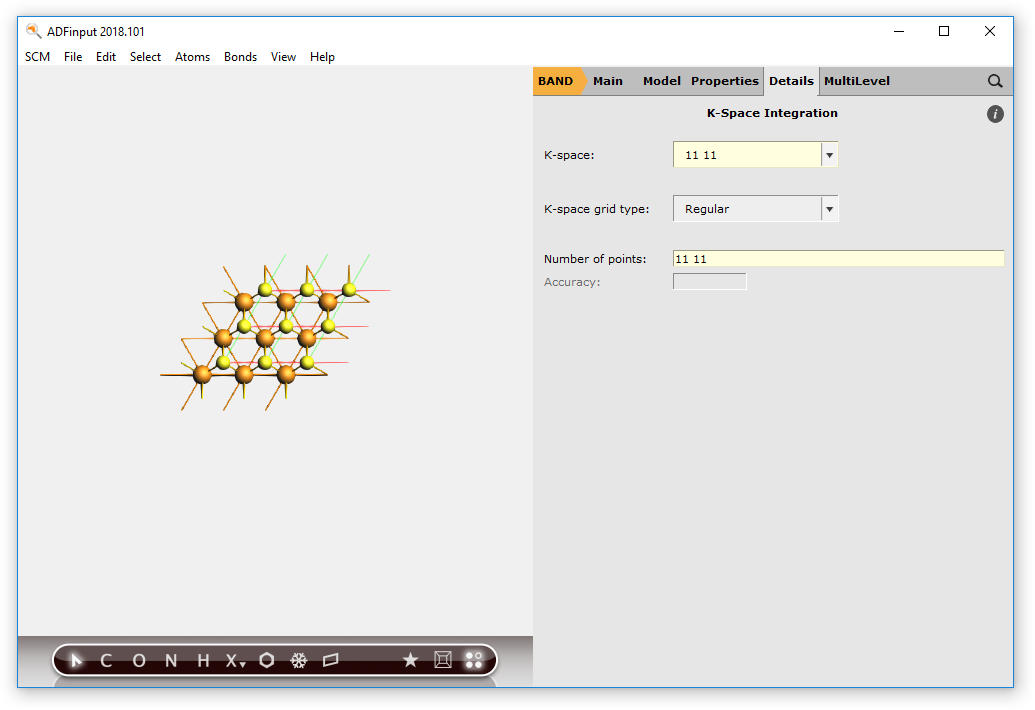Viewport: 1035px width, 710px height.
Task: Choose the Hydrogen atom tool
Action: click(203, 660)
